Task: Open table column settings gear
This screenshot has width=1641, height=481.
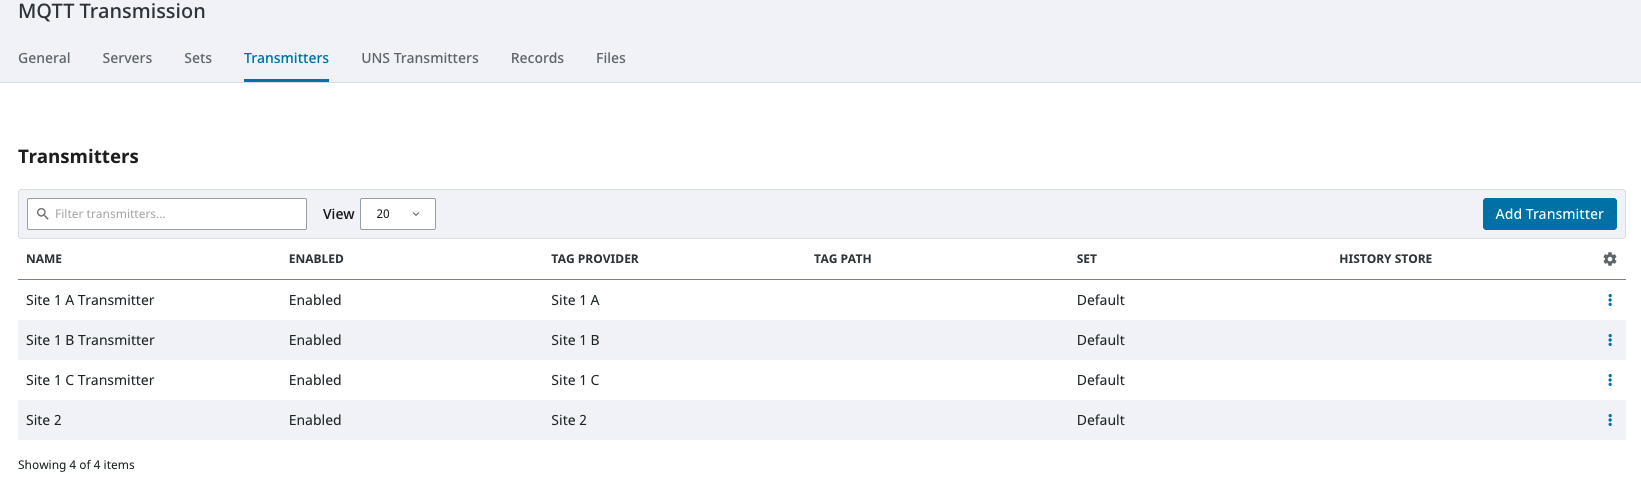Action: point(1609,259)
